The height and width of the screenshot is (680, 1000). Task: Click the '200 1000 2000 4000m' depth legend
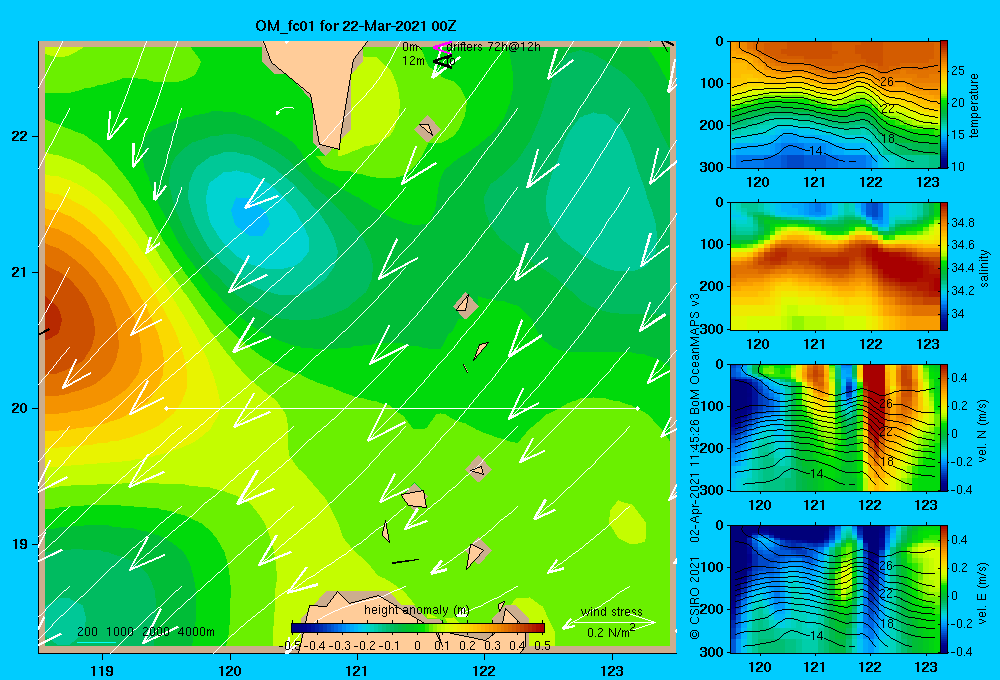[x=146, y=632]
